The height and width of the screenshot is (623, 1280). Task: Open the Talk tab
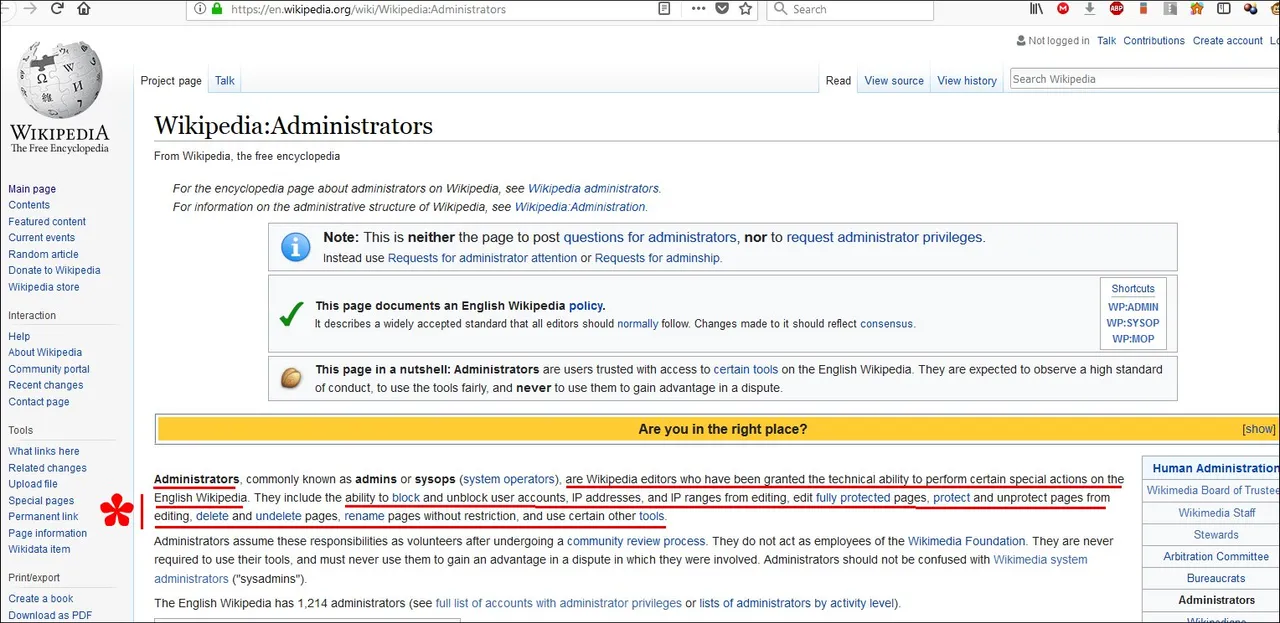pyautogui.click(x=225, y=81)
